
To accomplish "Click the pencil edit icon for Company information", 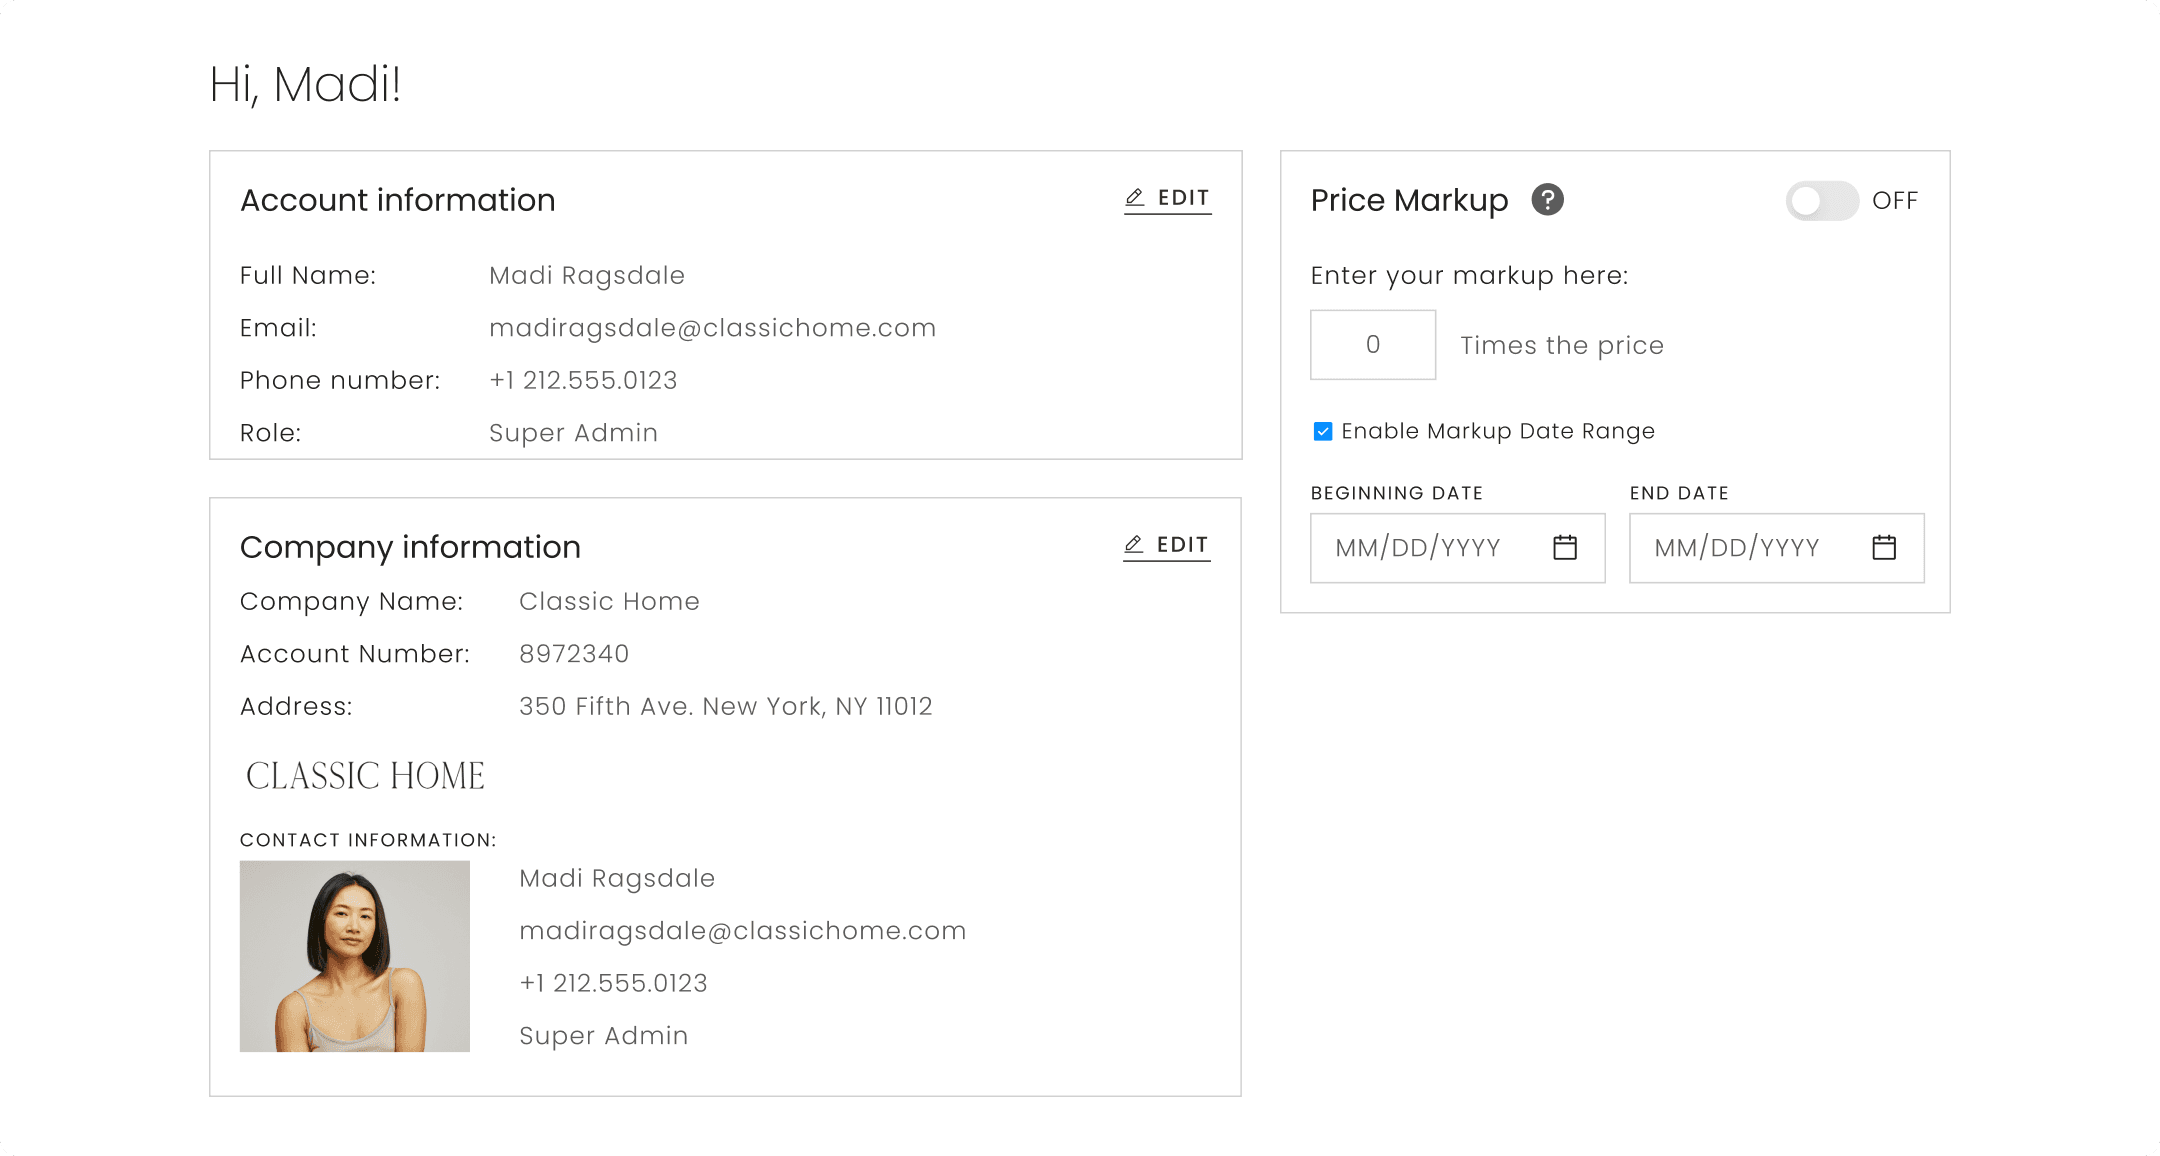I will [x=1133, y=544].
